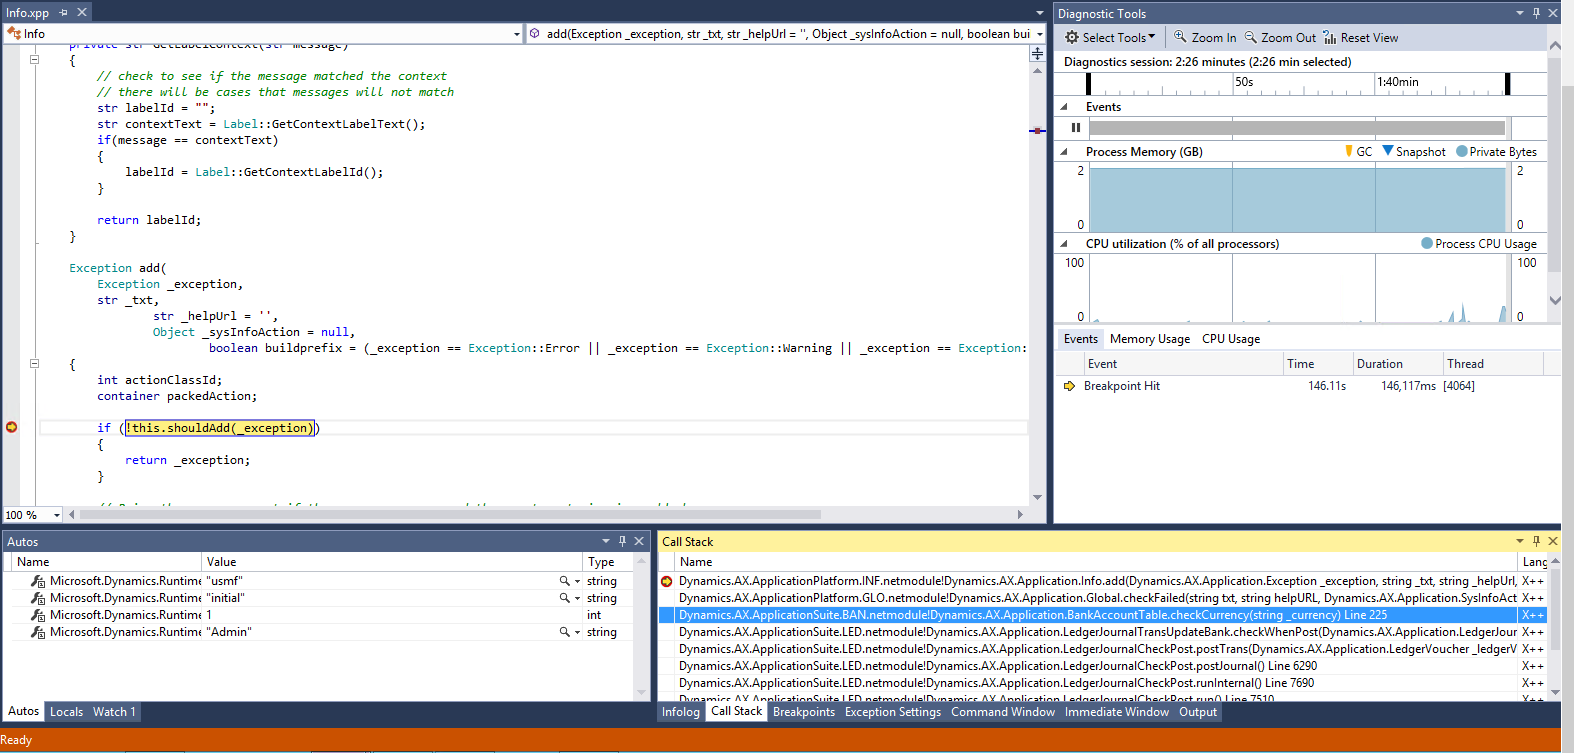Screen dimensions: 1574x753
Task: Toggle the Snapshot marker in the memory legend
Action: (1388, 151)
